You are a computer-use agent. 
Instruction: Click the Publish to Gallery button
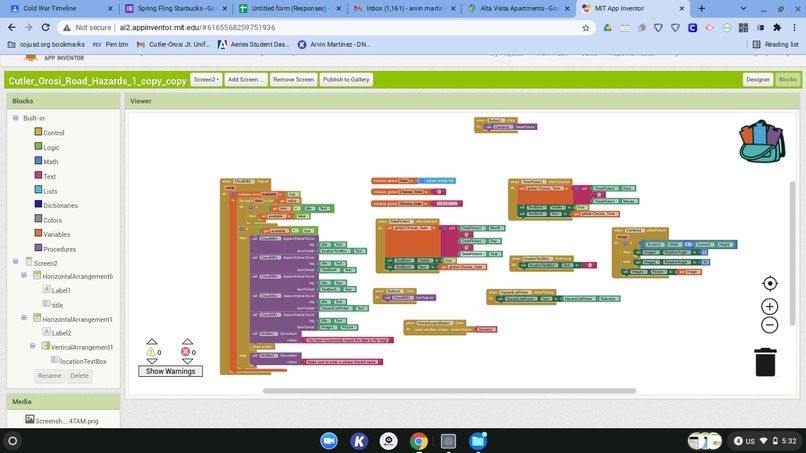tap(346, 80)
